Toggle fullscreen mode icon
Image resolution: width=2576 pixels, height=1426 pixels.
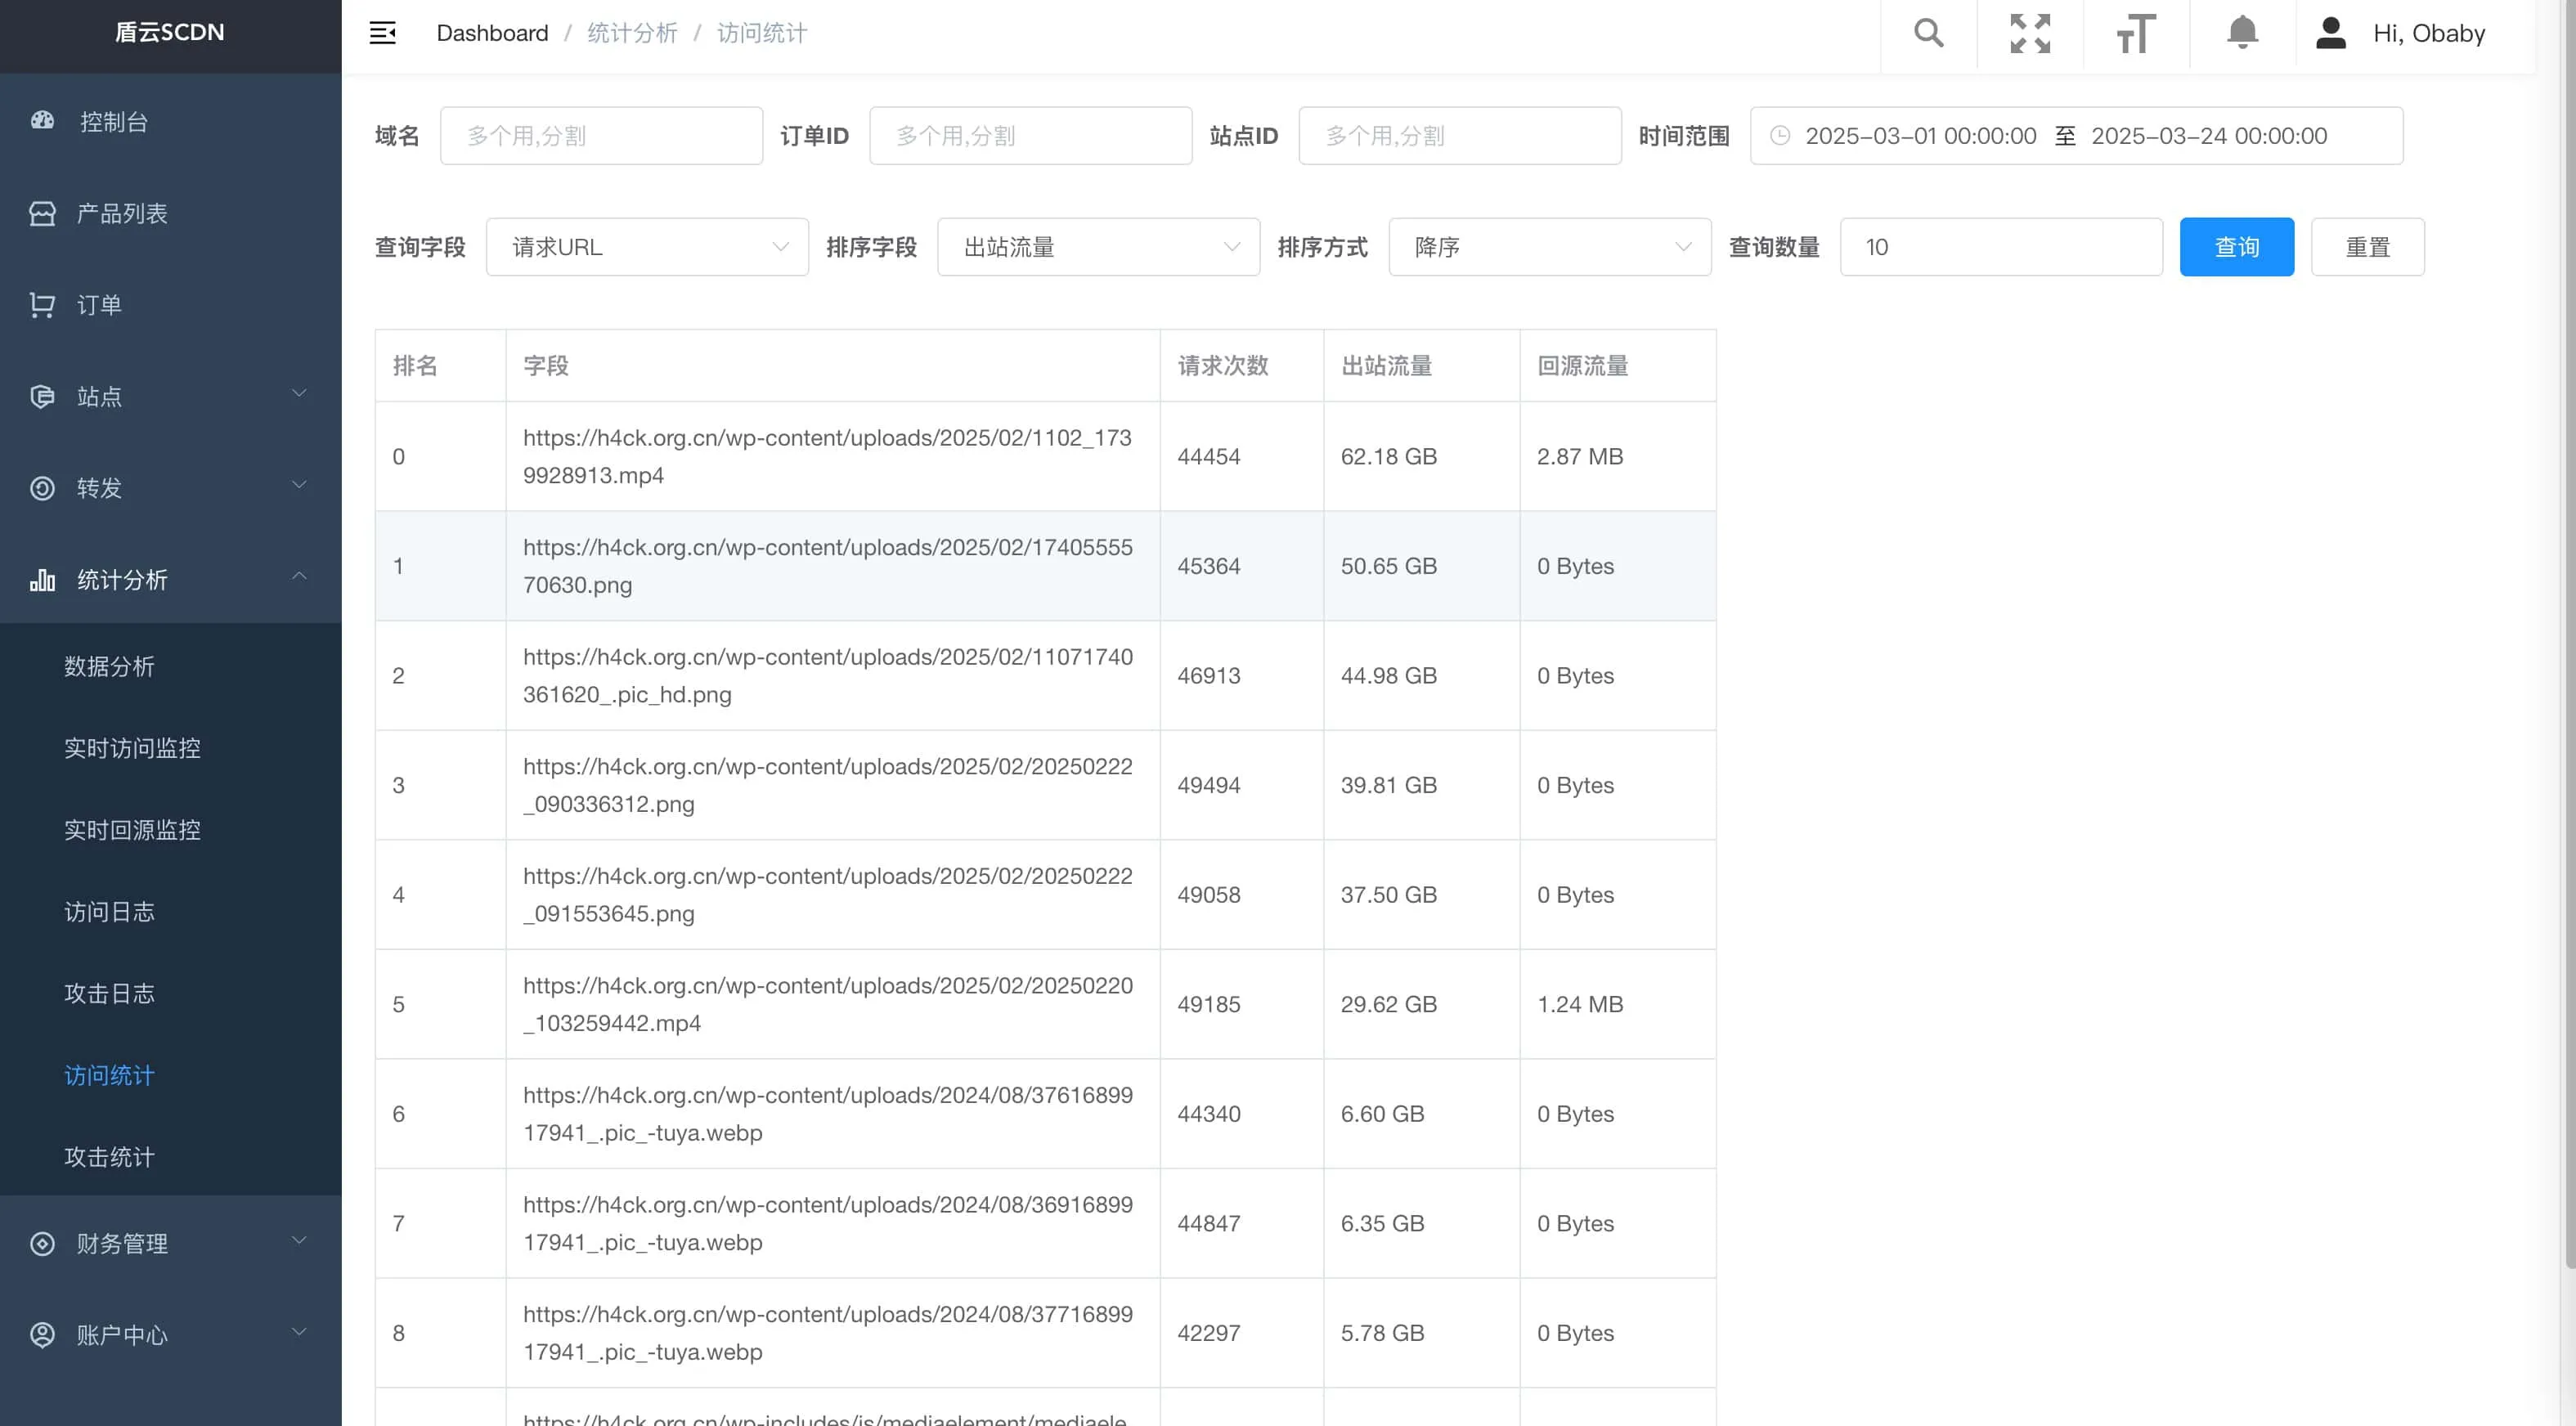coord(2030,33)
